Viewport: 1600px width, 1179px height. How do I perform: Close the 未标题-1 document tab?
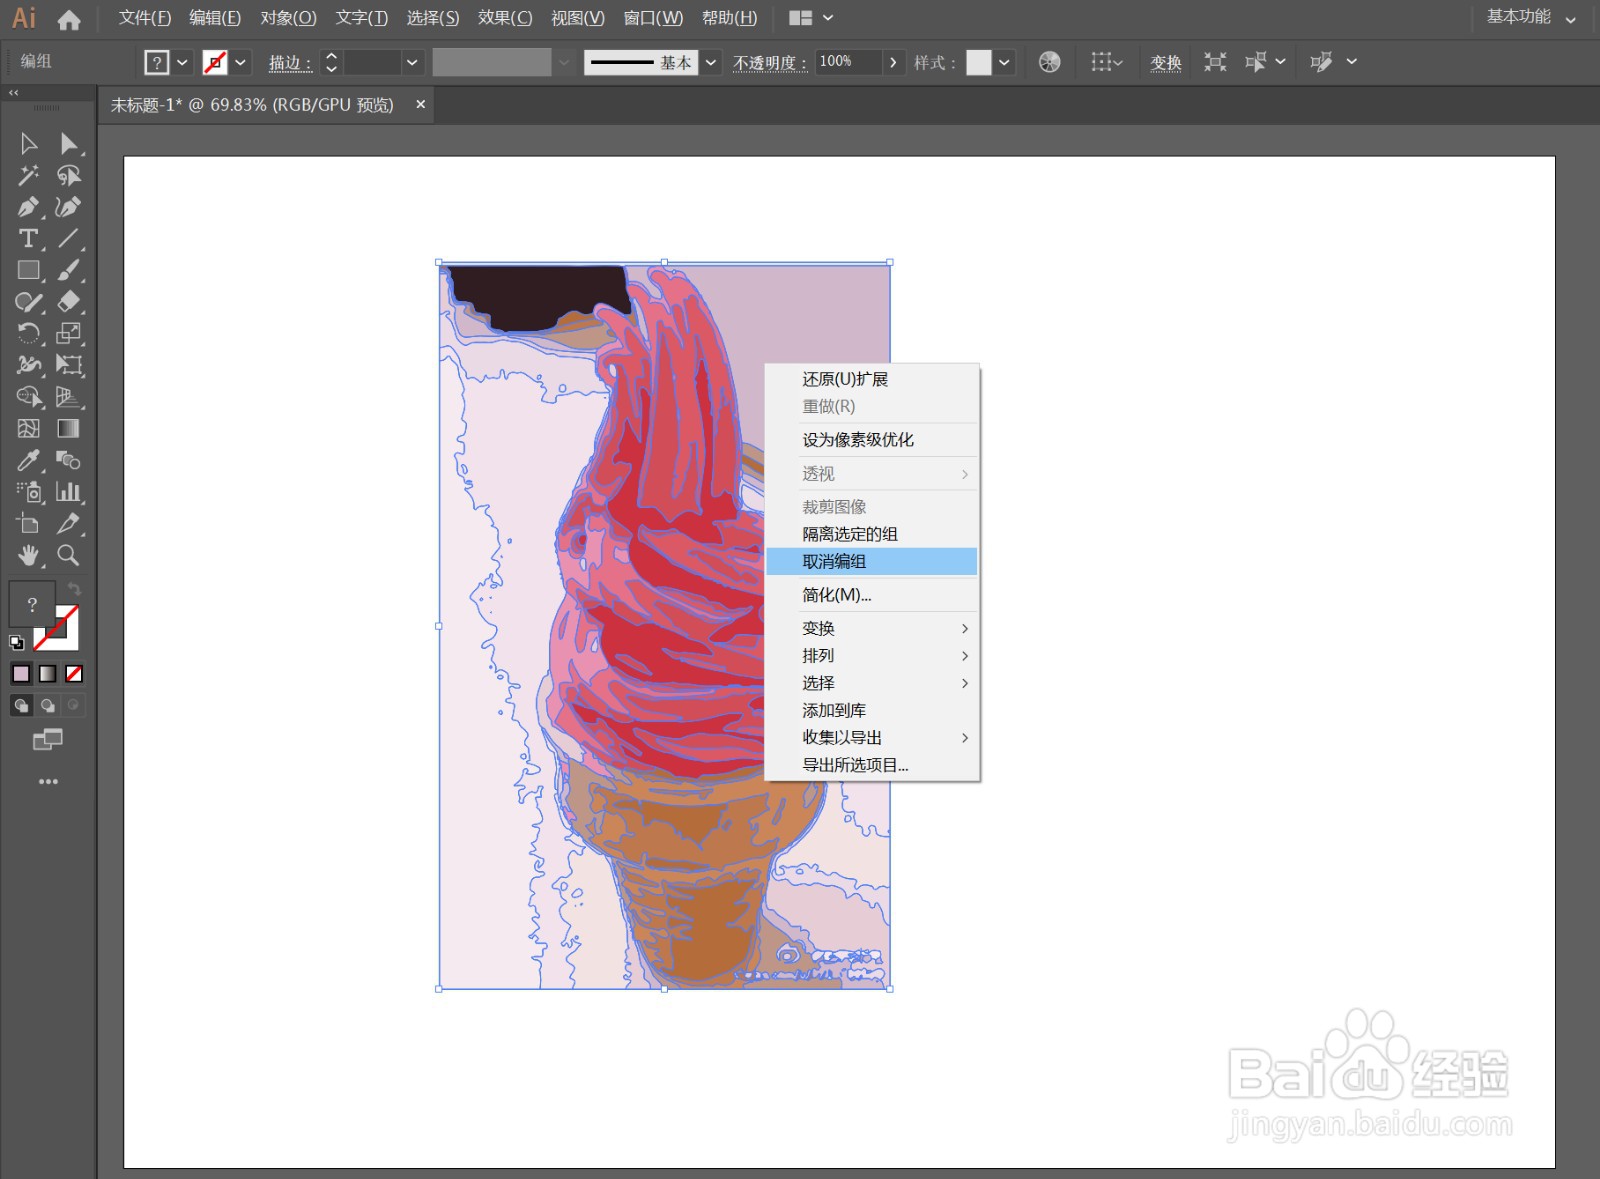(x=421, y=104)
